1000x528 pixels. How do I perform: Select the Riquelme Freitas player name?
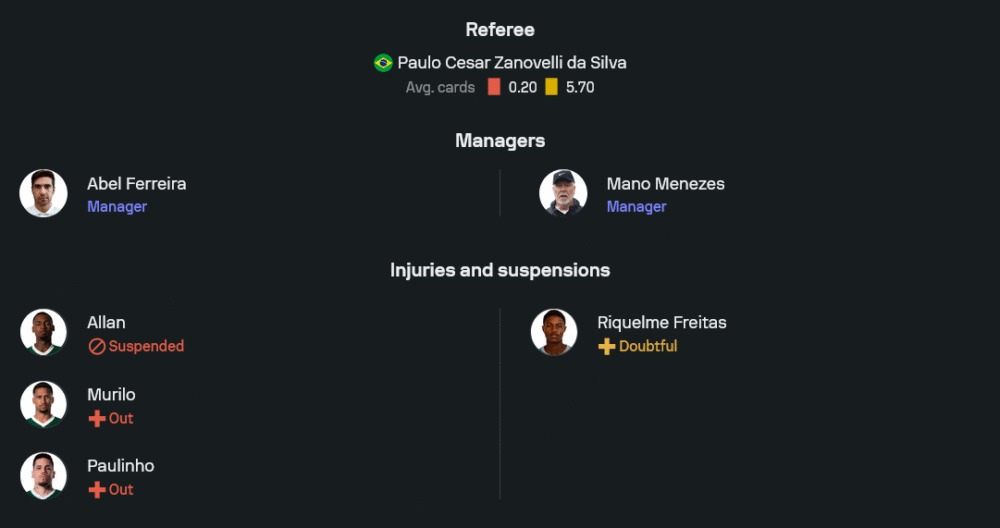(661, 322)
